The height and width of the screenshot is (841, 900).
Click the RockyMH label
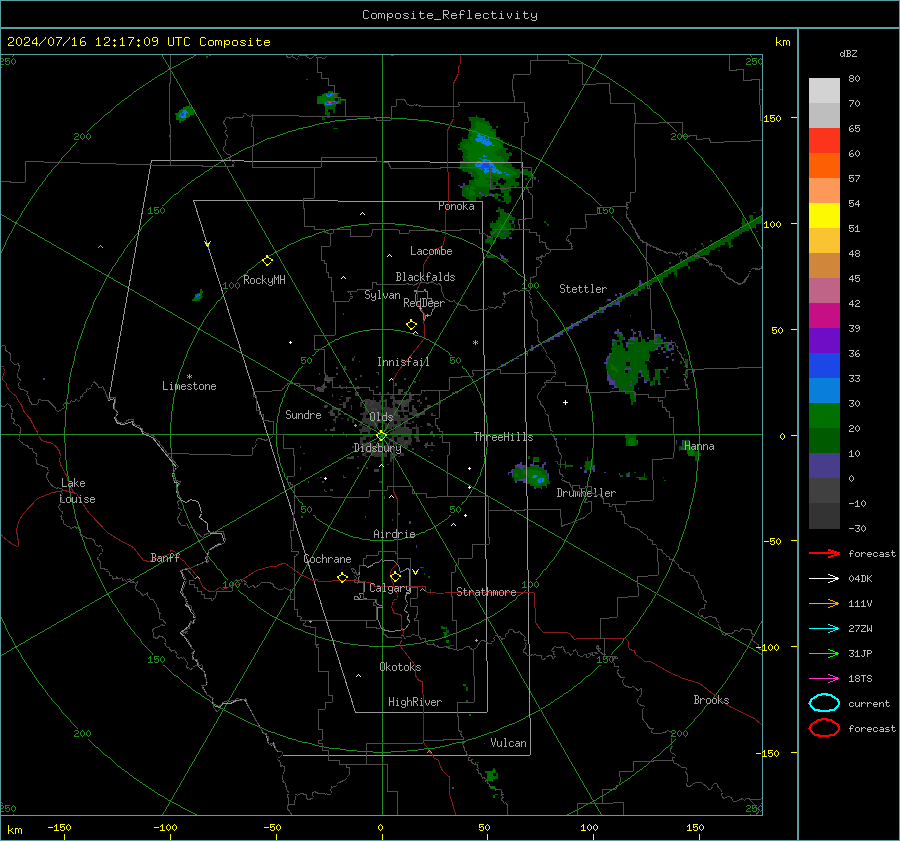[x=264, y=280]
